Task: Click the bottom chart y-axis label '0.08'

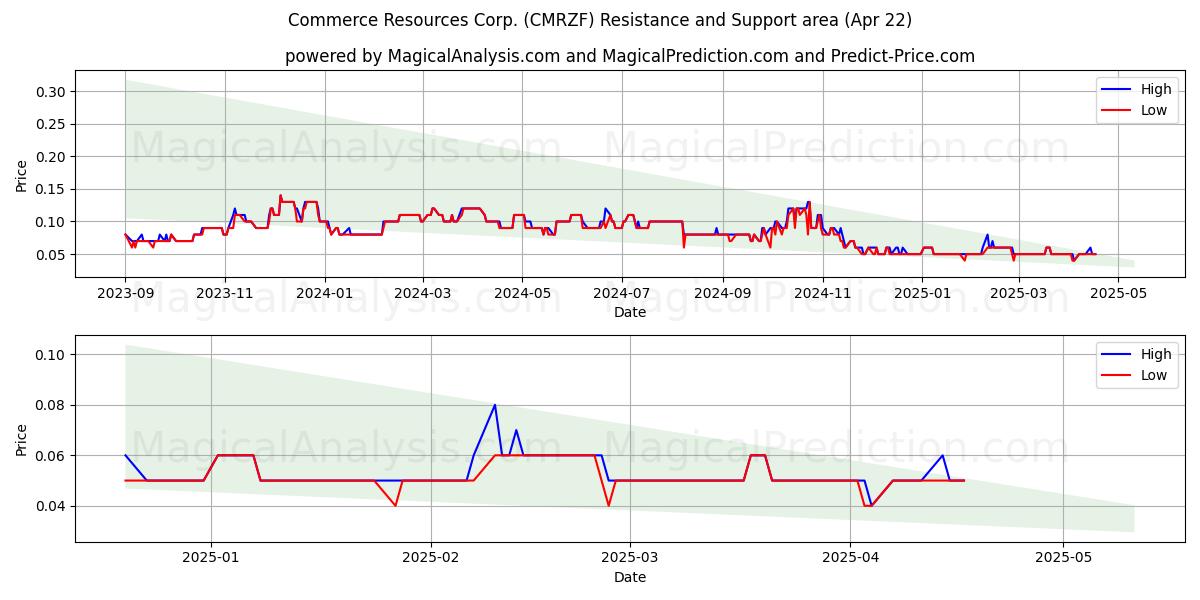Action: pyautogui.click(x=49, y=405)
